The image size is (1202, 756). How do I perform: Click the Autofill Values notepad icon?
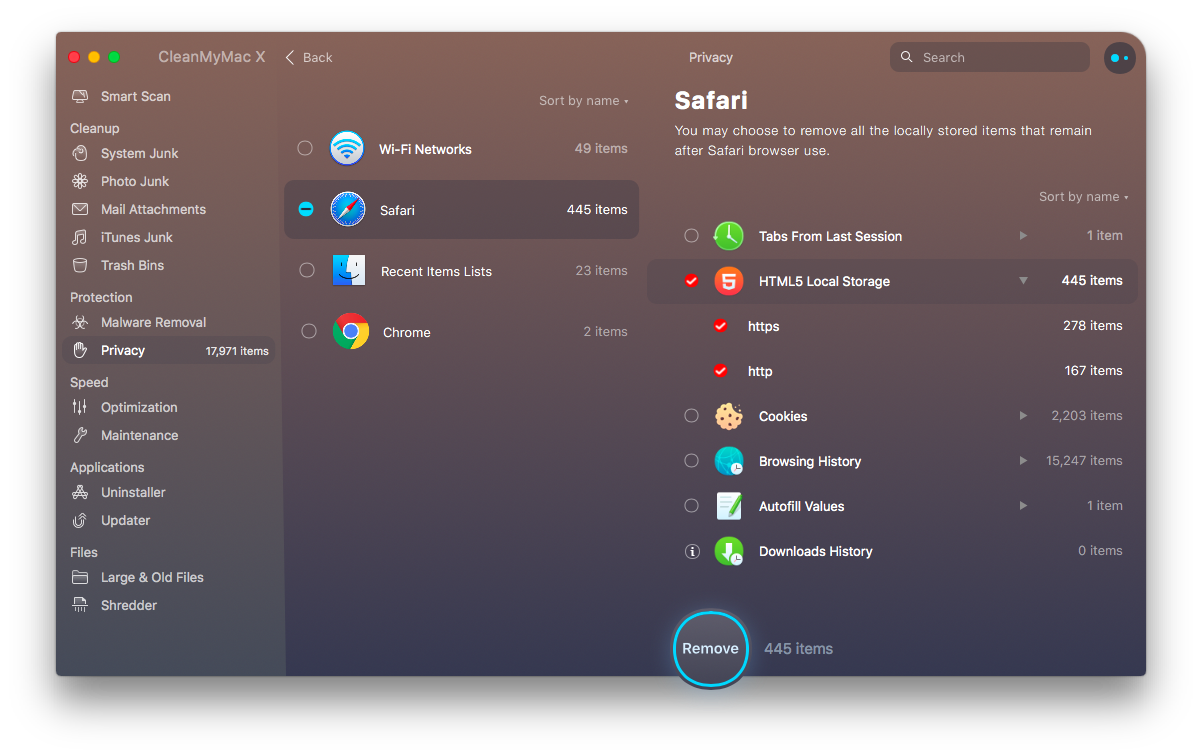pyautogui.click(x=729, y=506)
